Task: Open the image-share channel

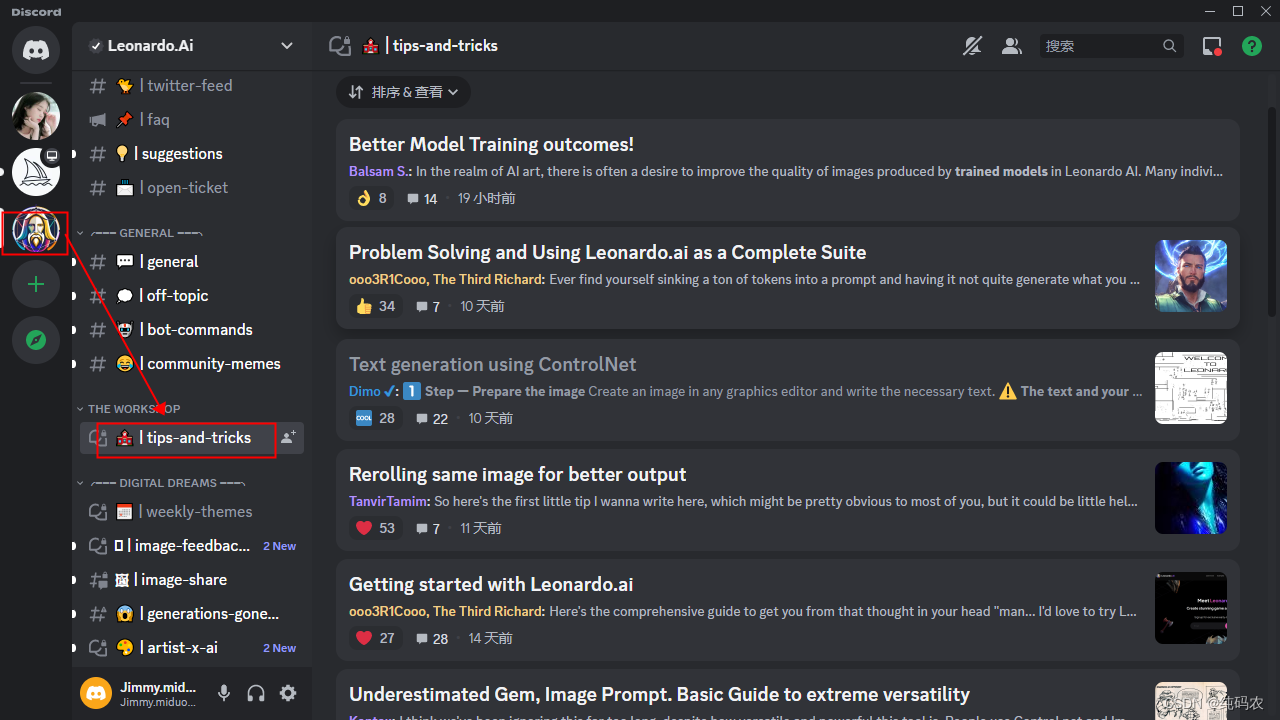Action: coord(192,579)
